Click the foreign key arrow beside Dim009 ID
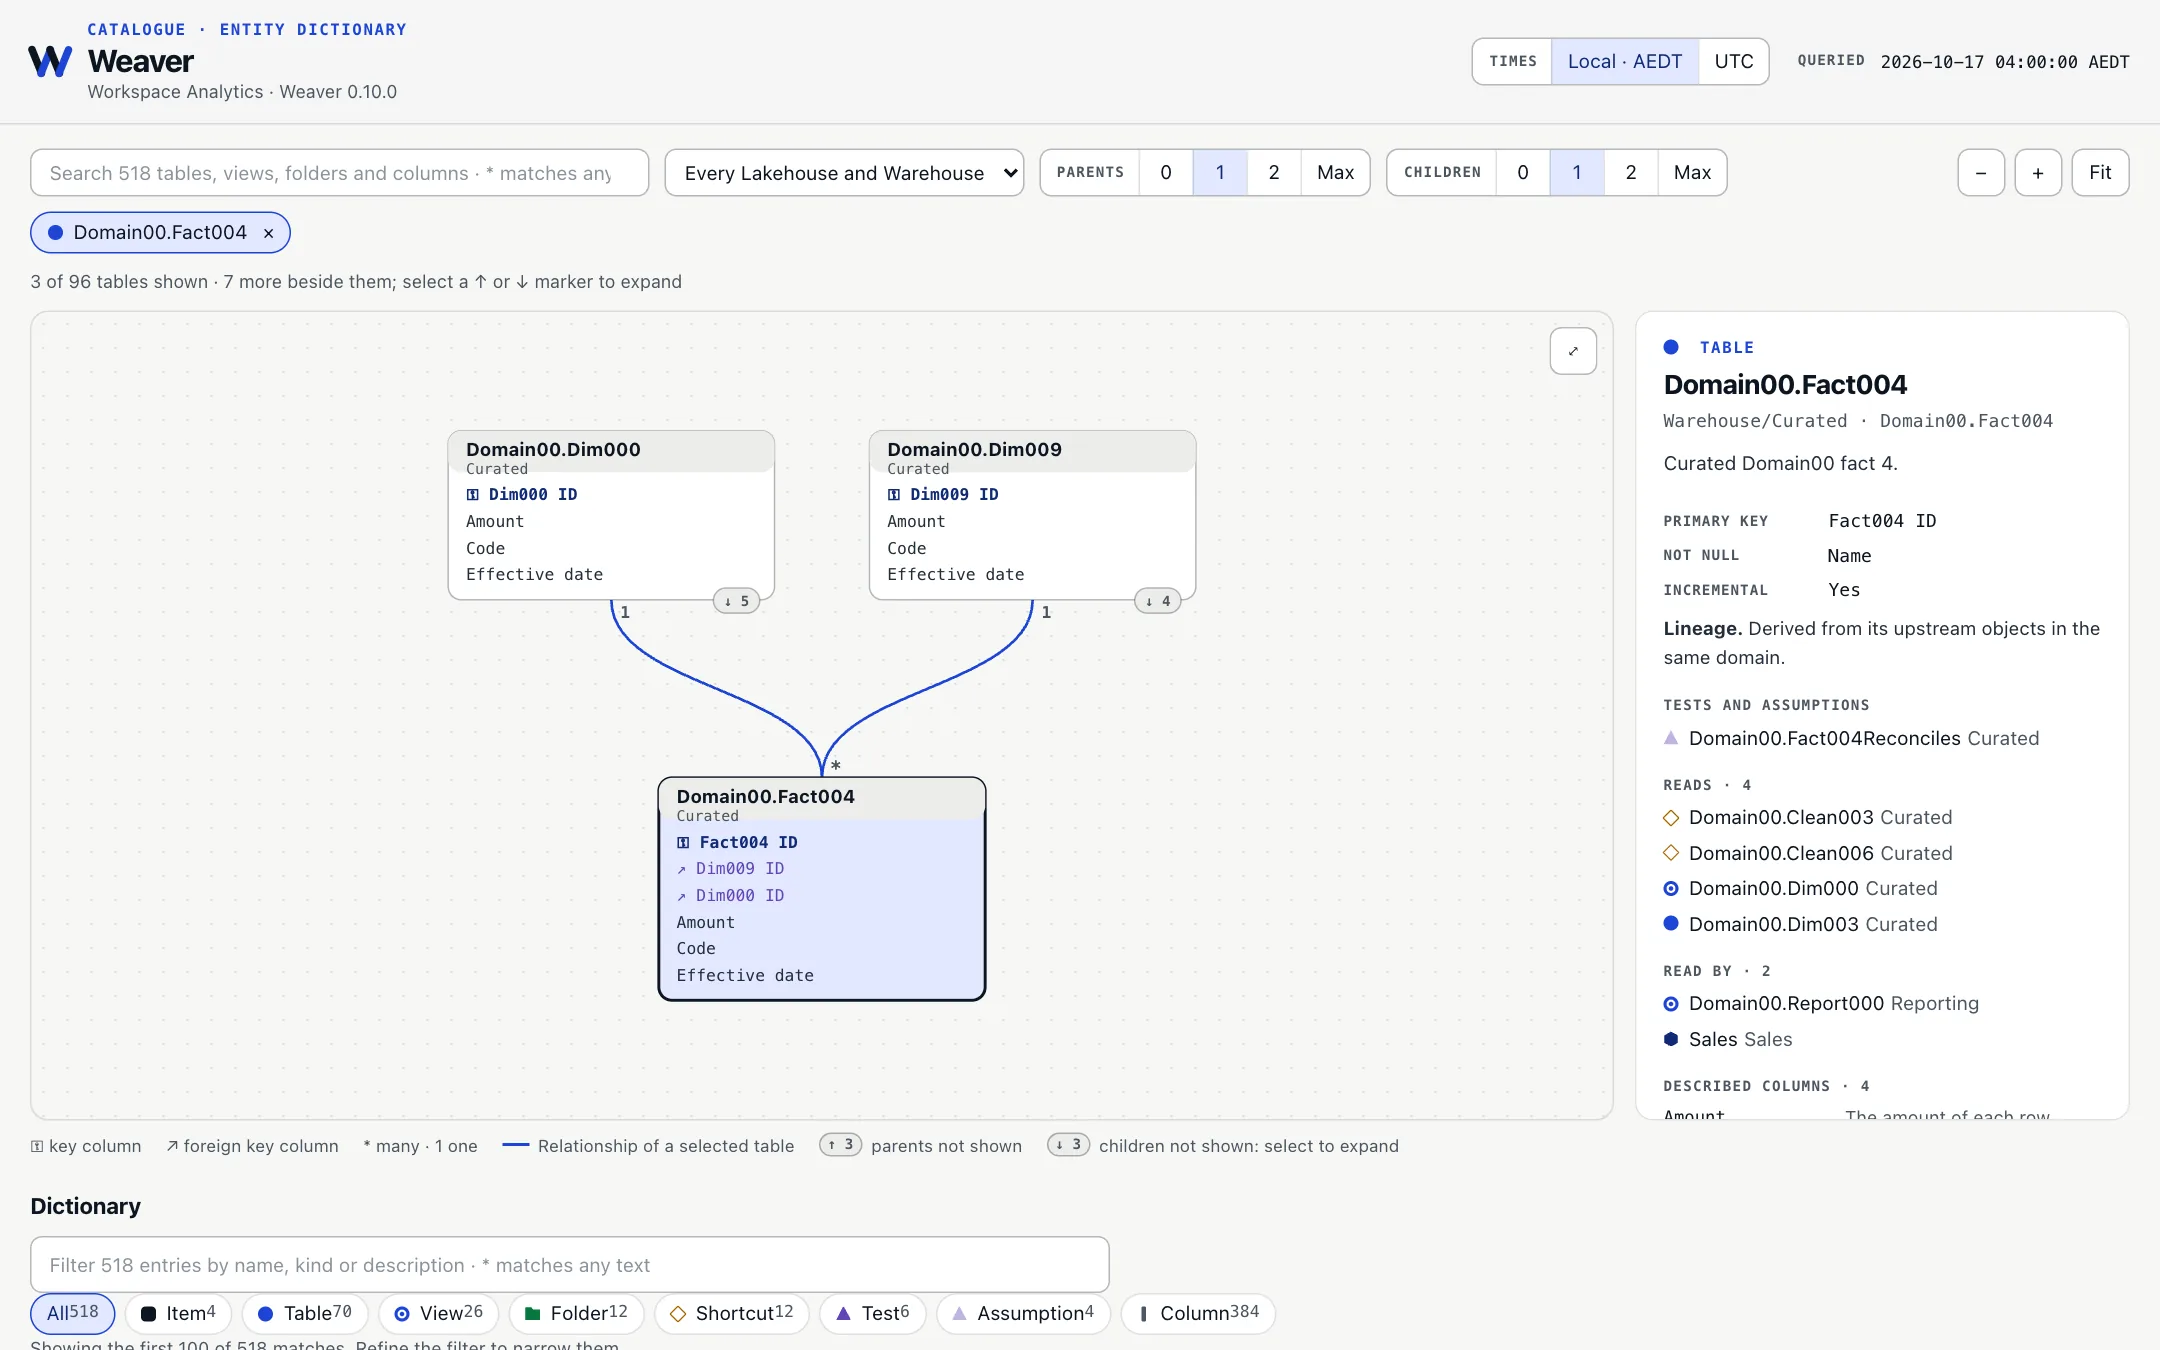 click(x=682, y=869)
